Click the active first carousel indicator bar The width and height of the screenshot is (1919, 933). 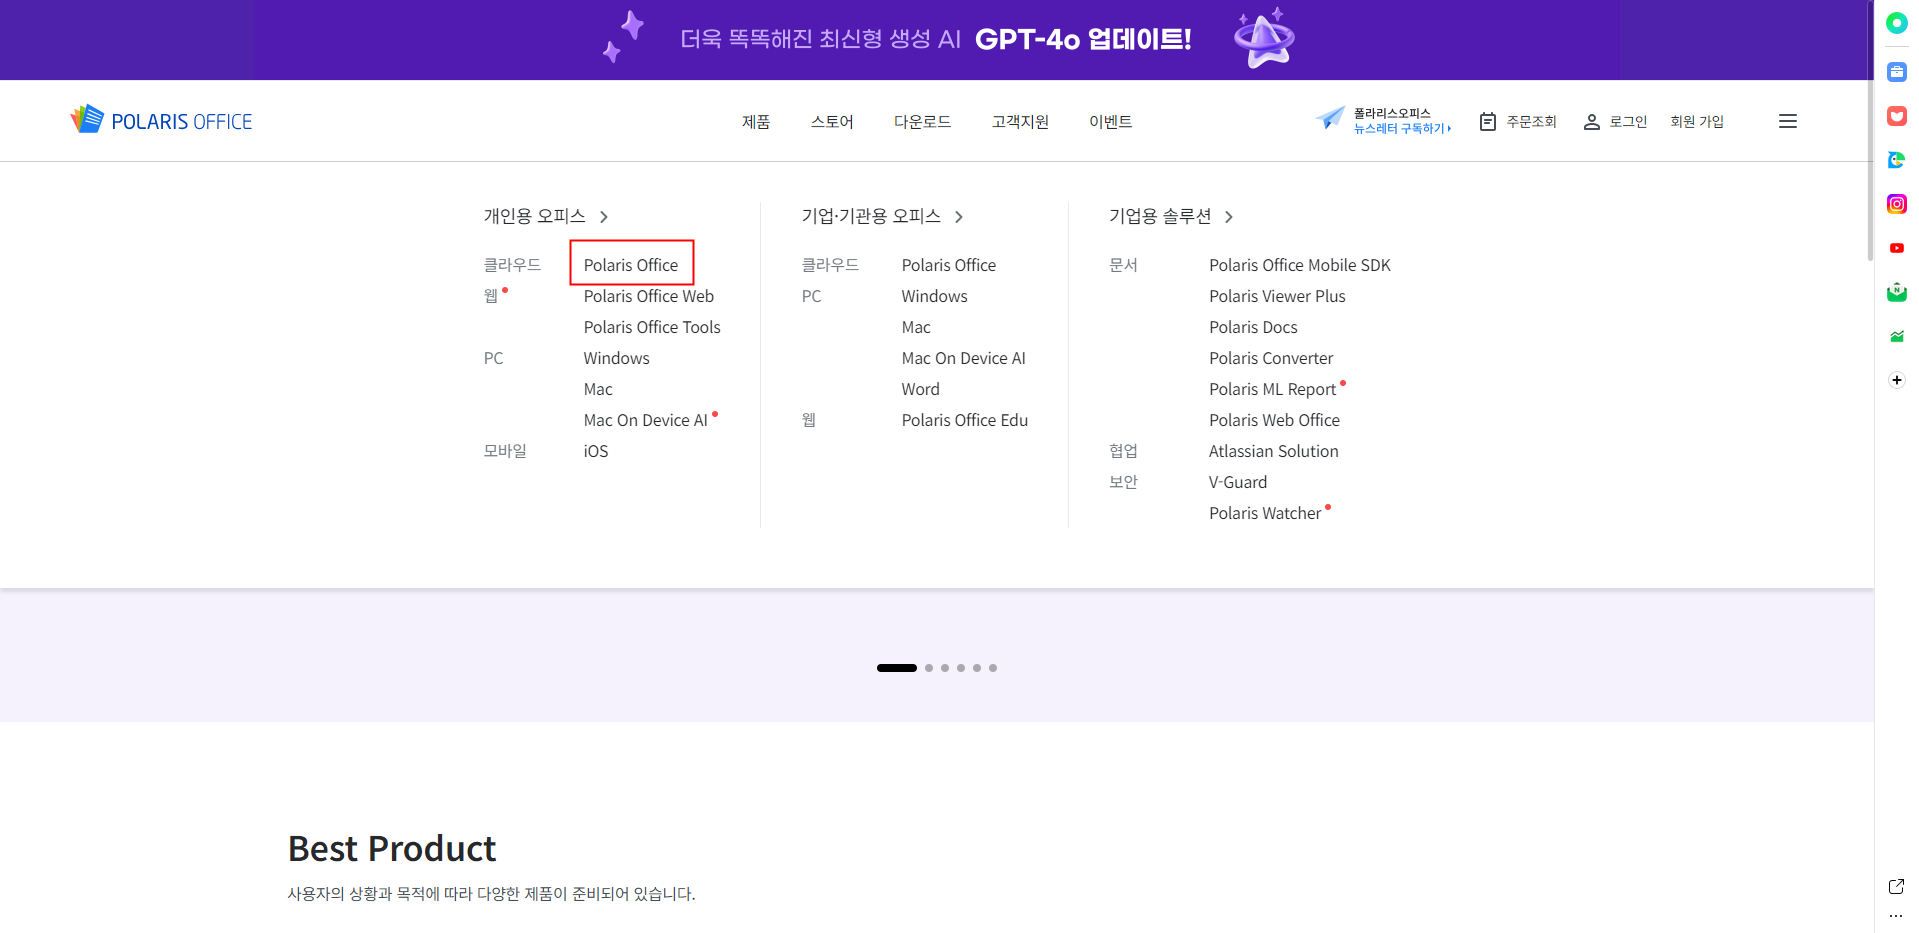pyautogui.click(x=897, y=668)
